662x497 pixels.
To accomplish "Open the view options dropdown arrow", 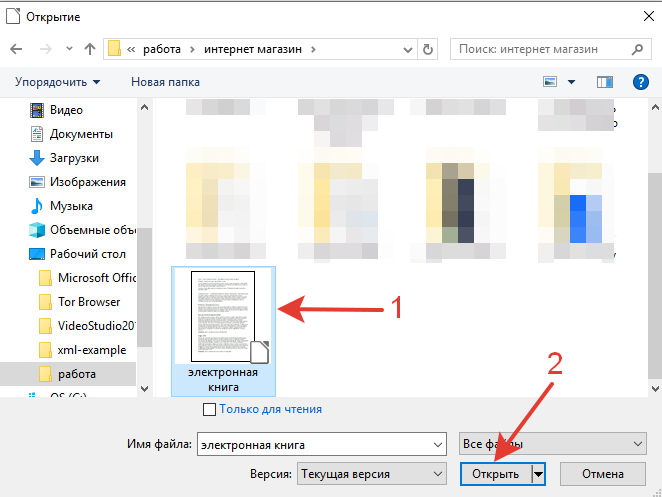I will pyautogui.click(x=571, y=82).
